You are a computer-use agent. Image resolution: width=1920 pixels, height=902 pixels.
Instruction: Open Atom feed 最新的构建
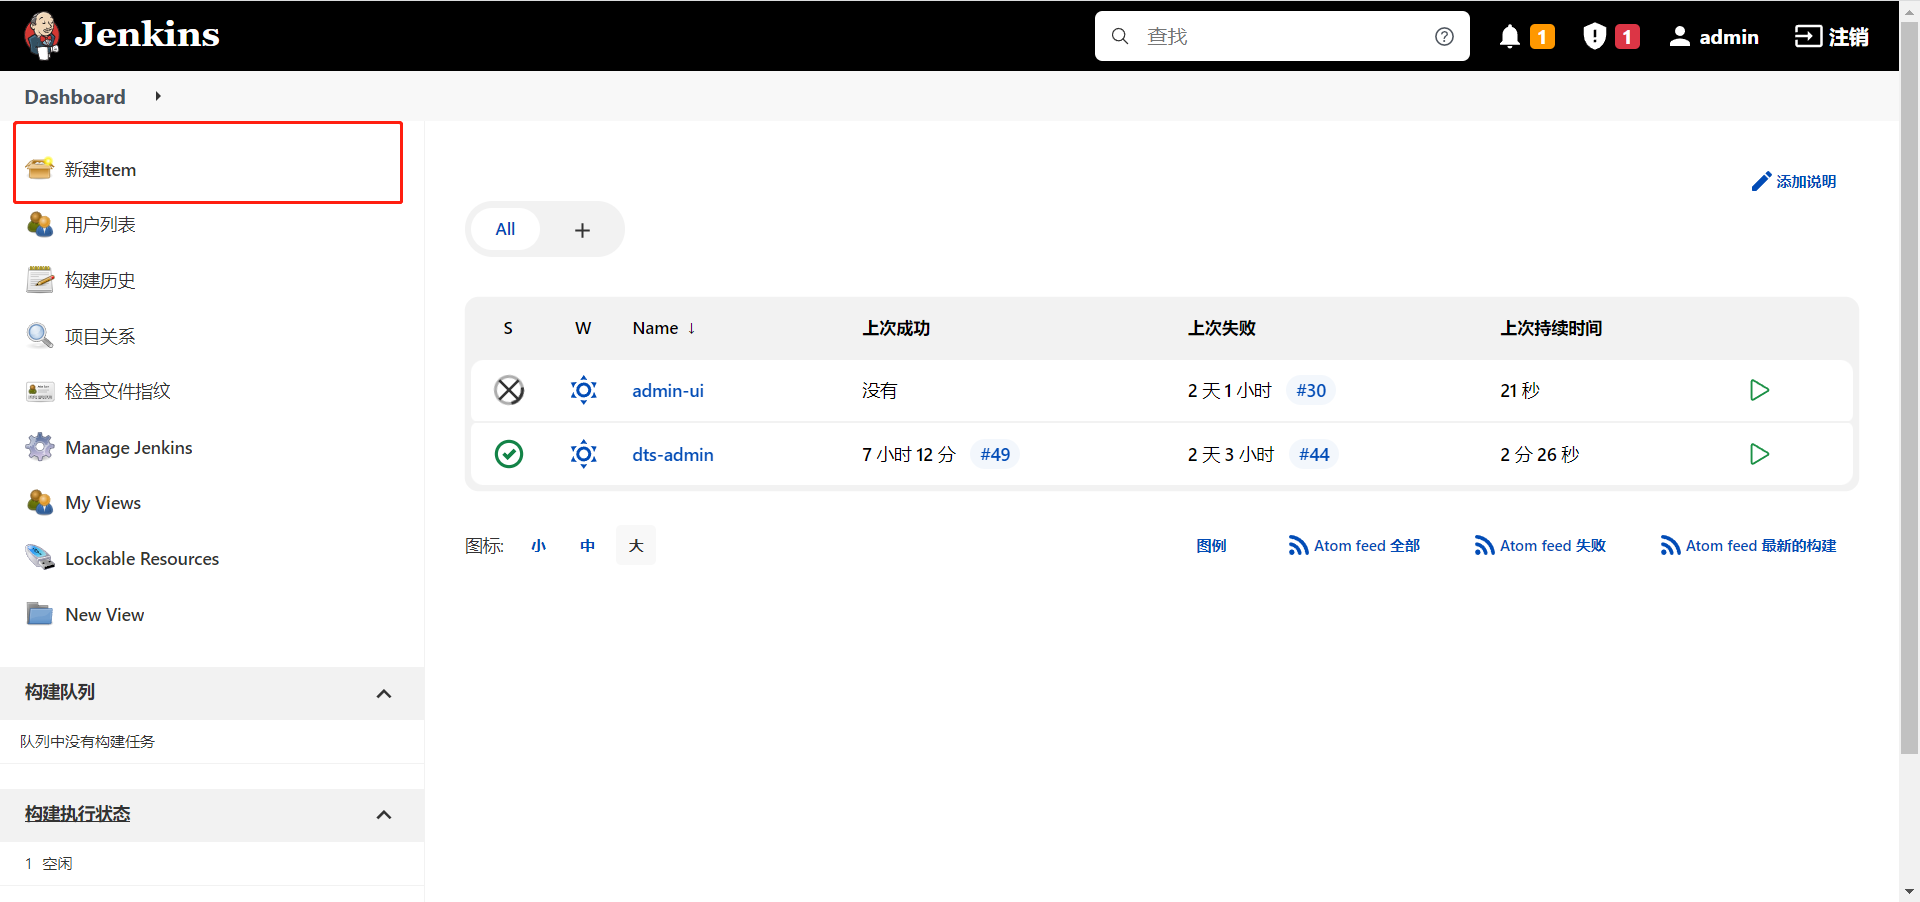1749,546
